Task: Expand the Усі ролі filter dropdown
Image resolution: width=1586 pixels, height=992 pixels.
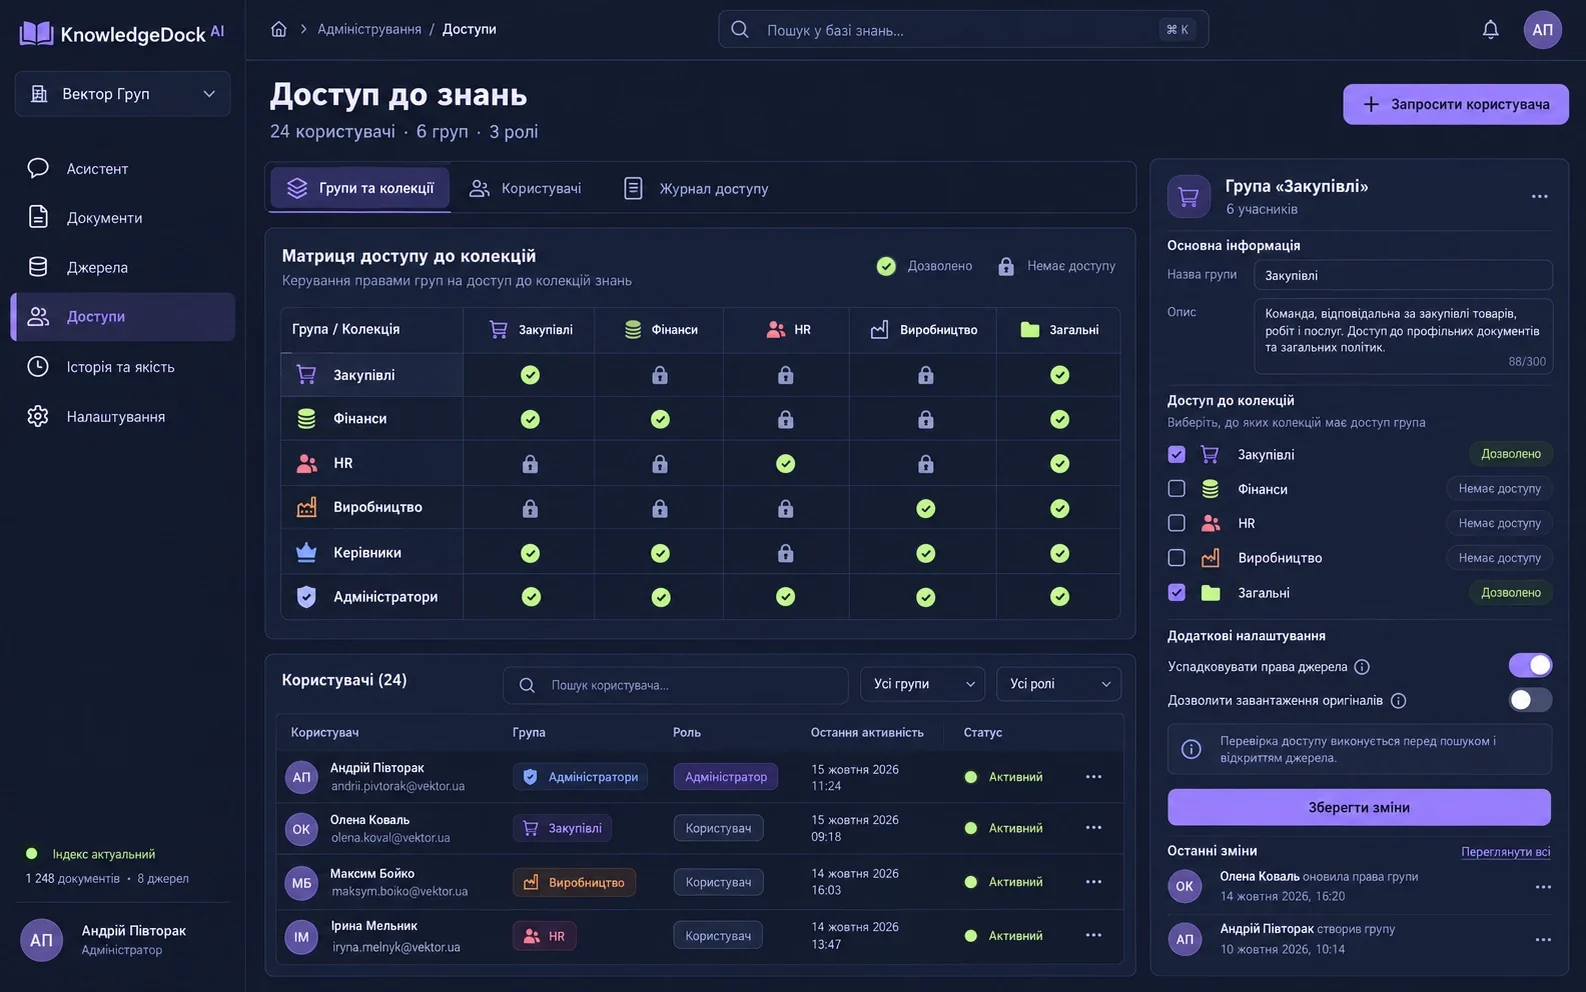Action: click(x=1059, y=684)
